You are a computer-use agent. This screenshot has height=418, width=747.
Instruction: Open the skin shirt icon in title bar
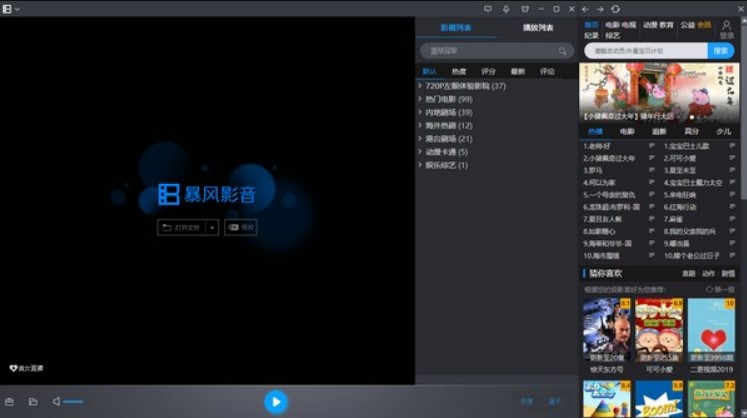point(525,9)
